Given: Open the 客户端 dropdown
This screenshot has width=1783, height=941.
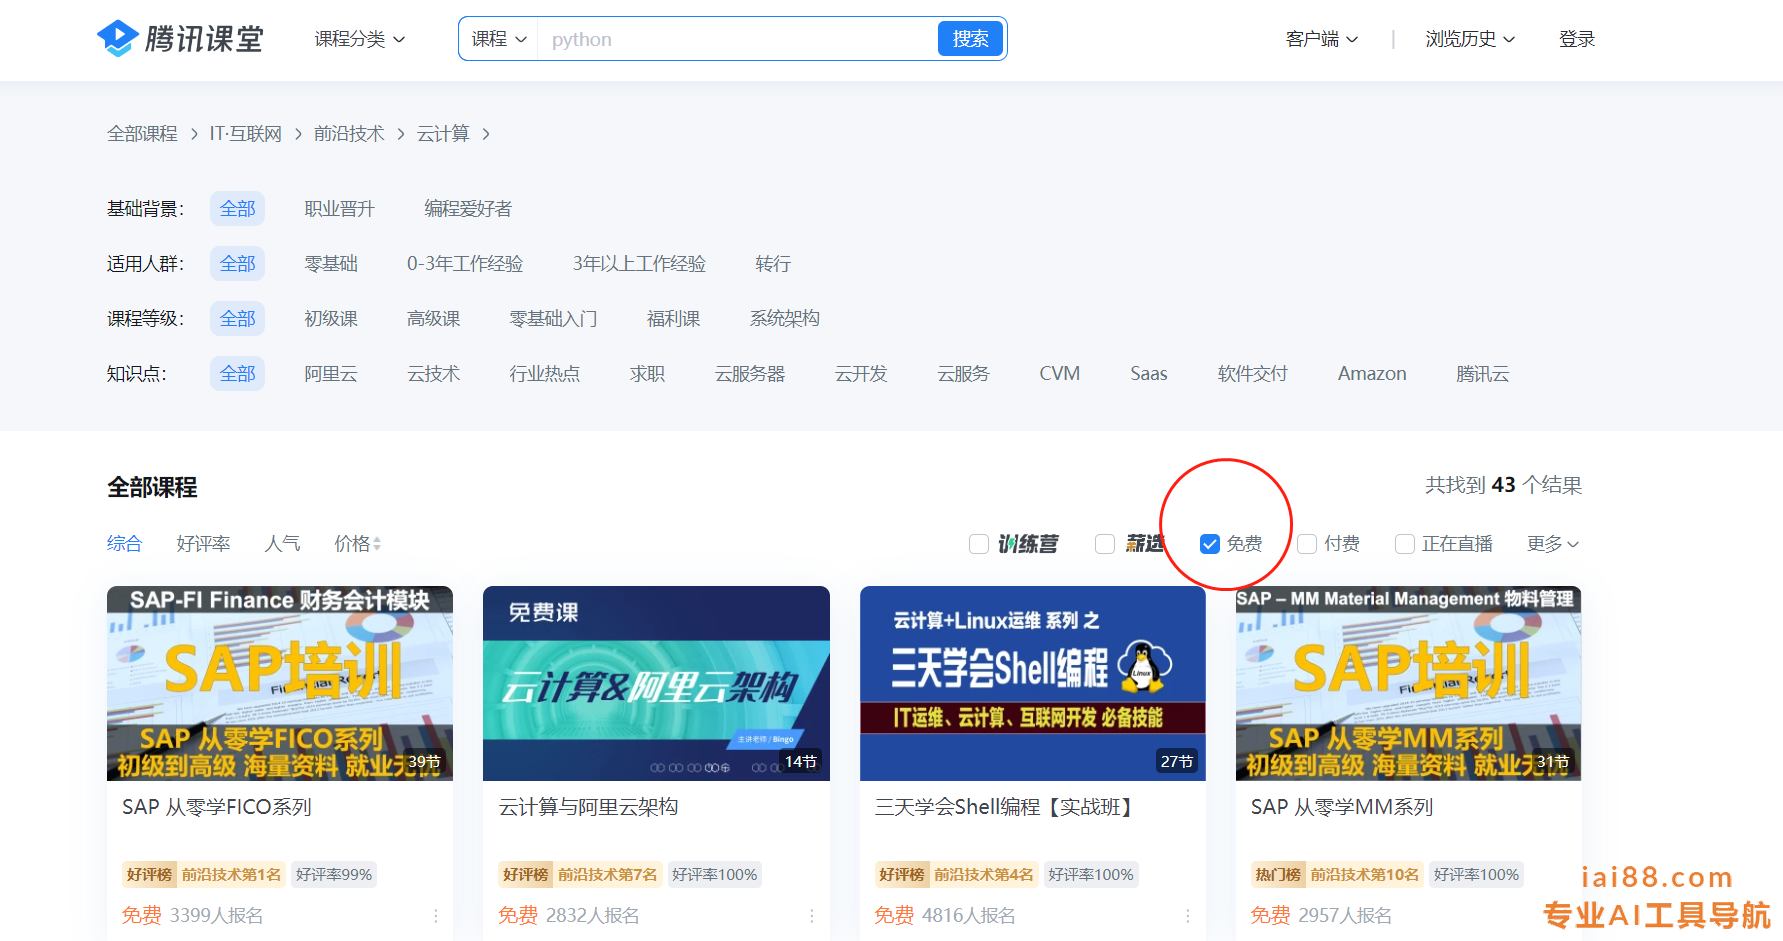Looking at the screenshot, I should point(1322,39).
